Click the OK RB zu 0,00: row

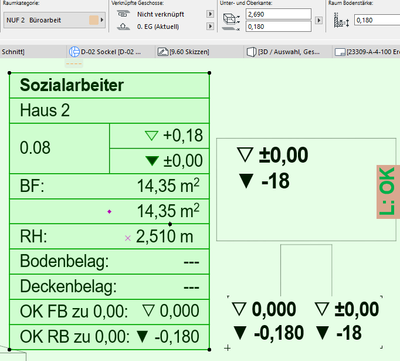click(x=109, y=337)
